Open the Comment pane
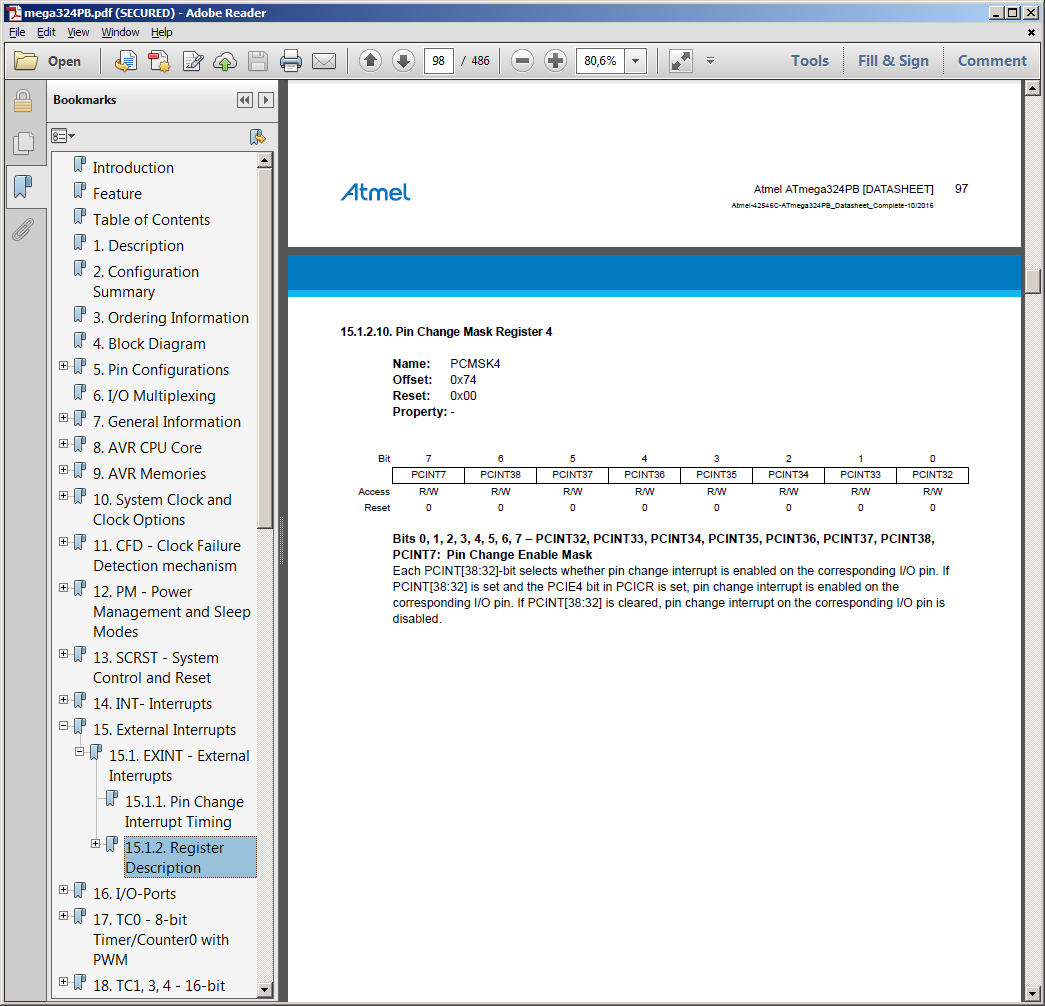 992,61
